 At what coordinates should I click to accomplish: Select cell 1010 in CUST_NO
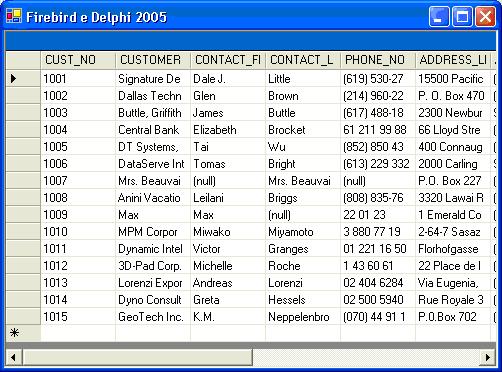point(78,232)
